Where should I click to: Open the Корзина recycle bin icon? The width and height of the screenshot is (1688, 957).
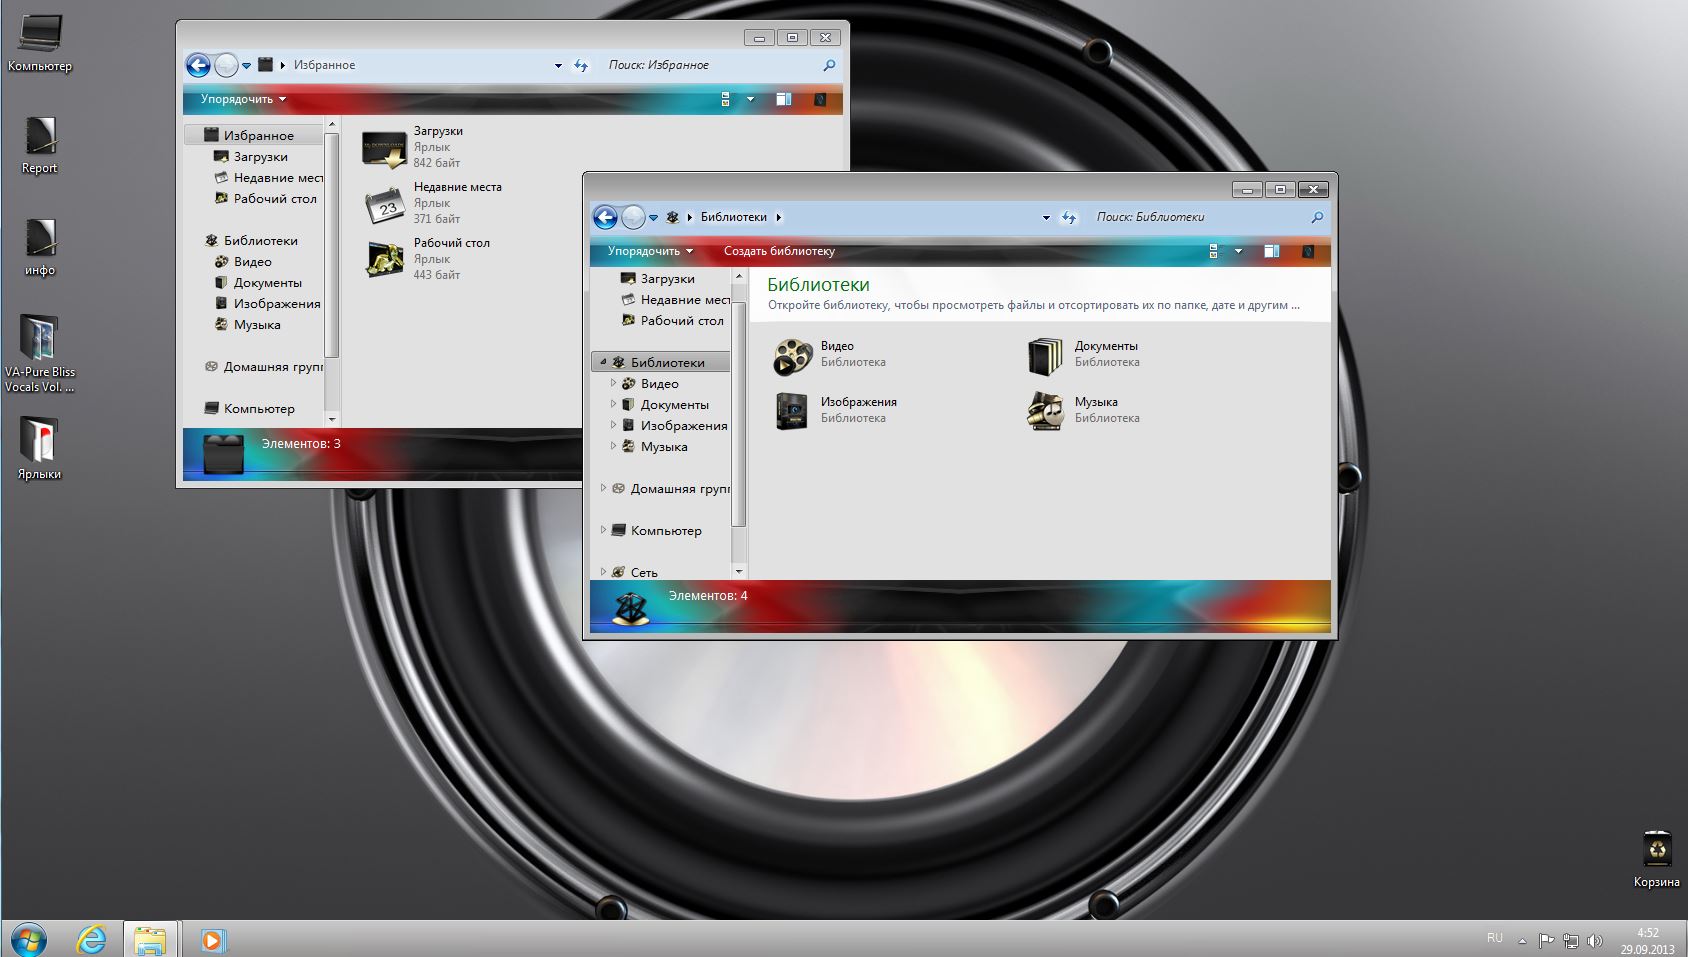[1656, 859]
